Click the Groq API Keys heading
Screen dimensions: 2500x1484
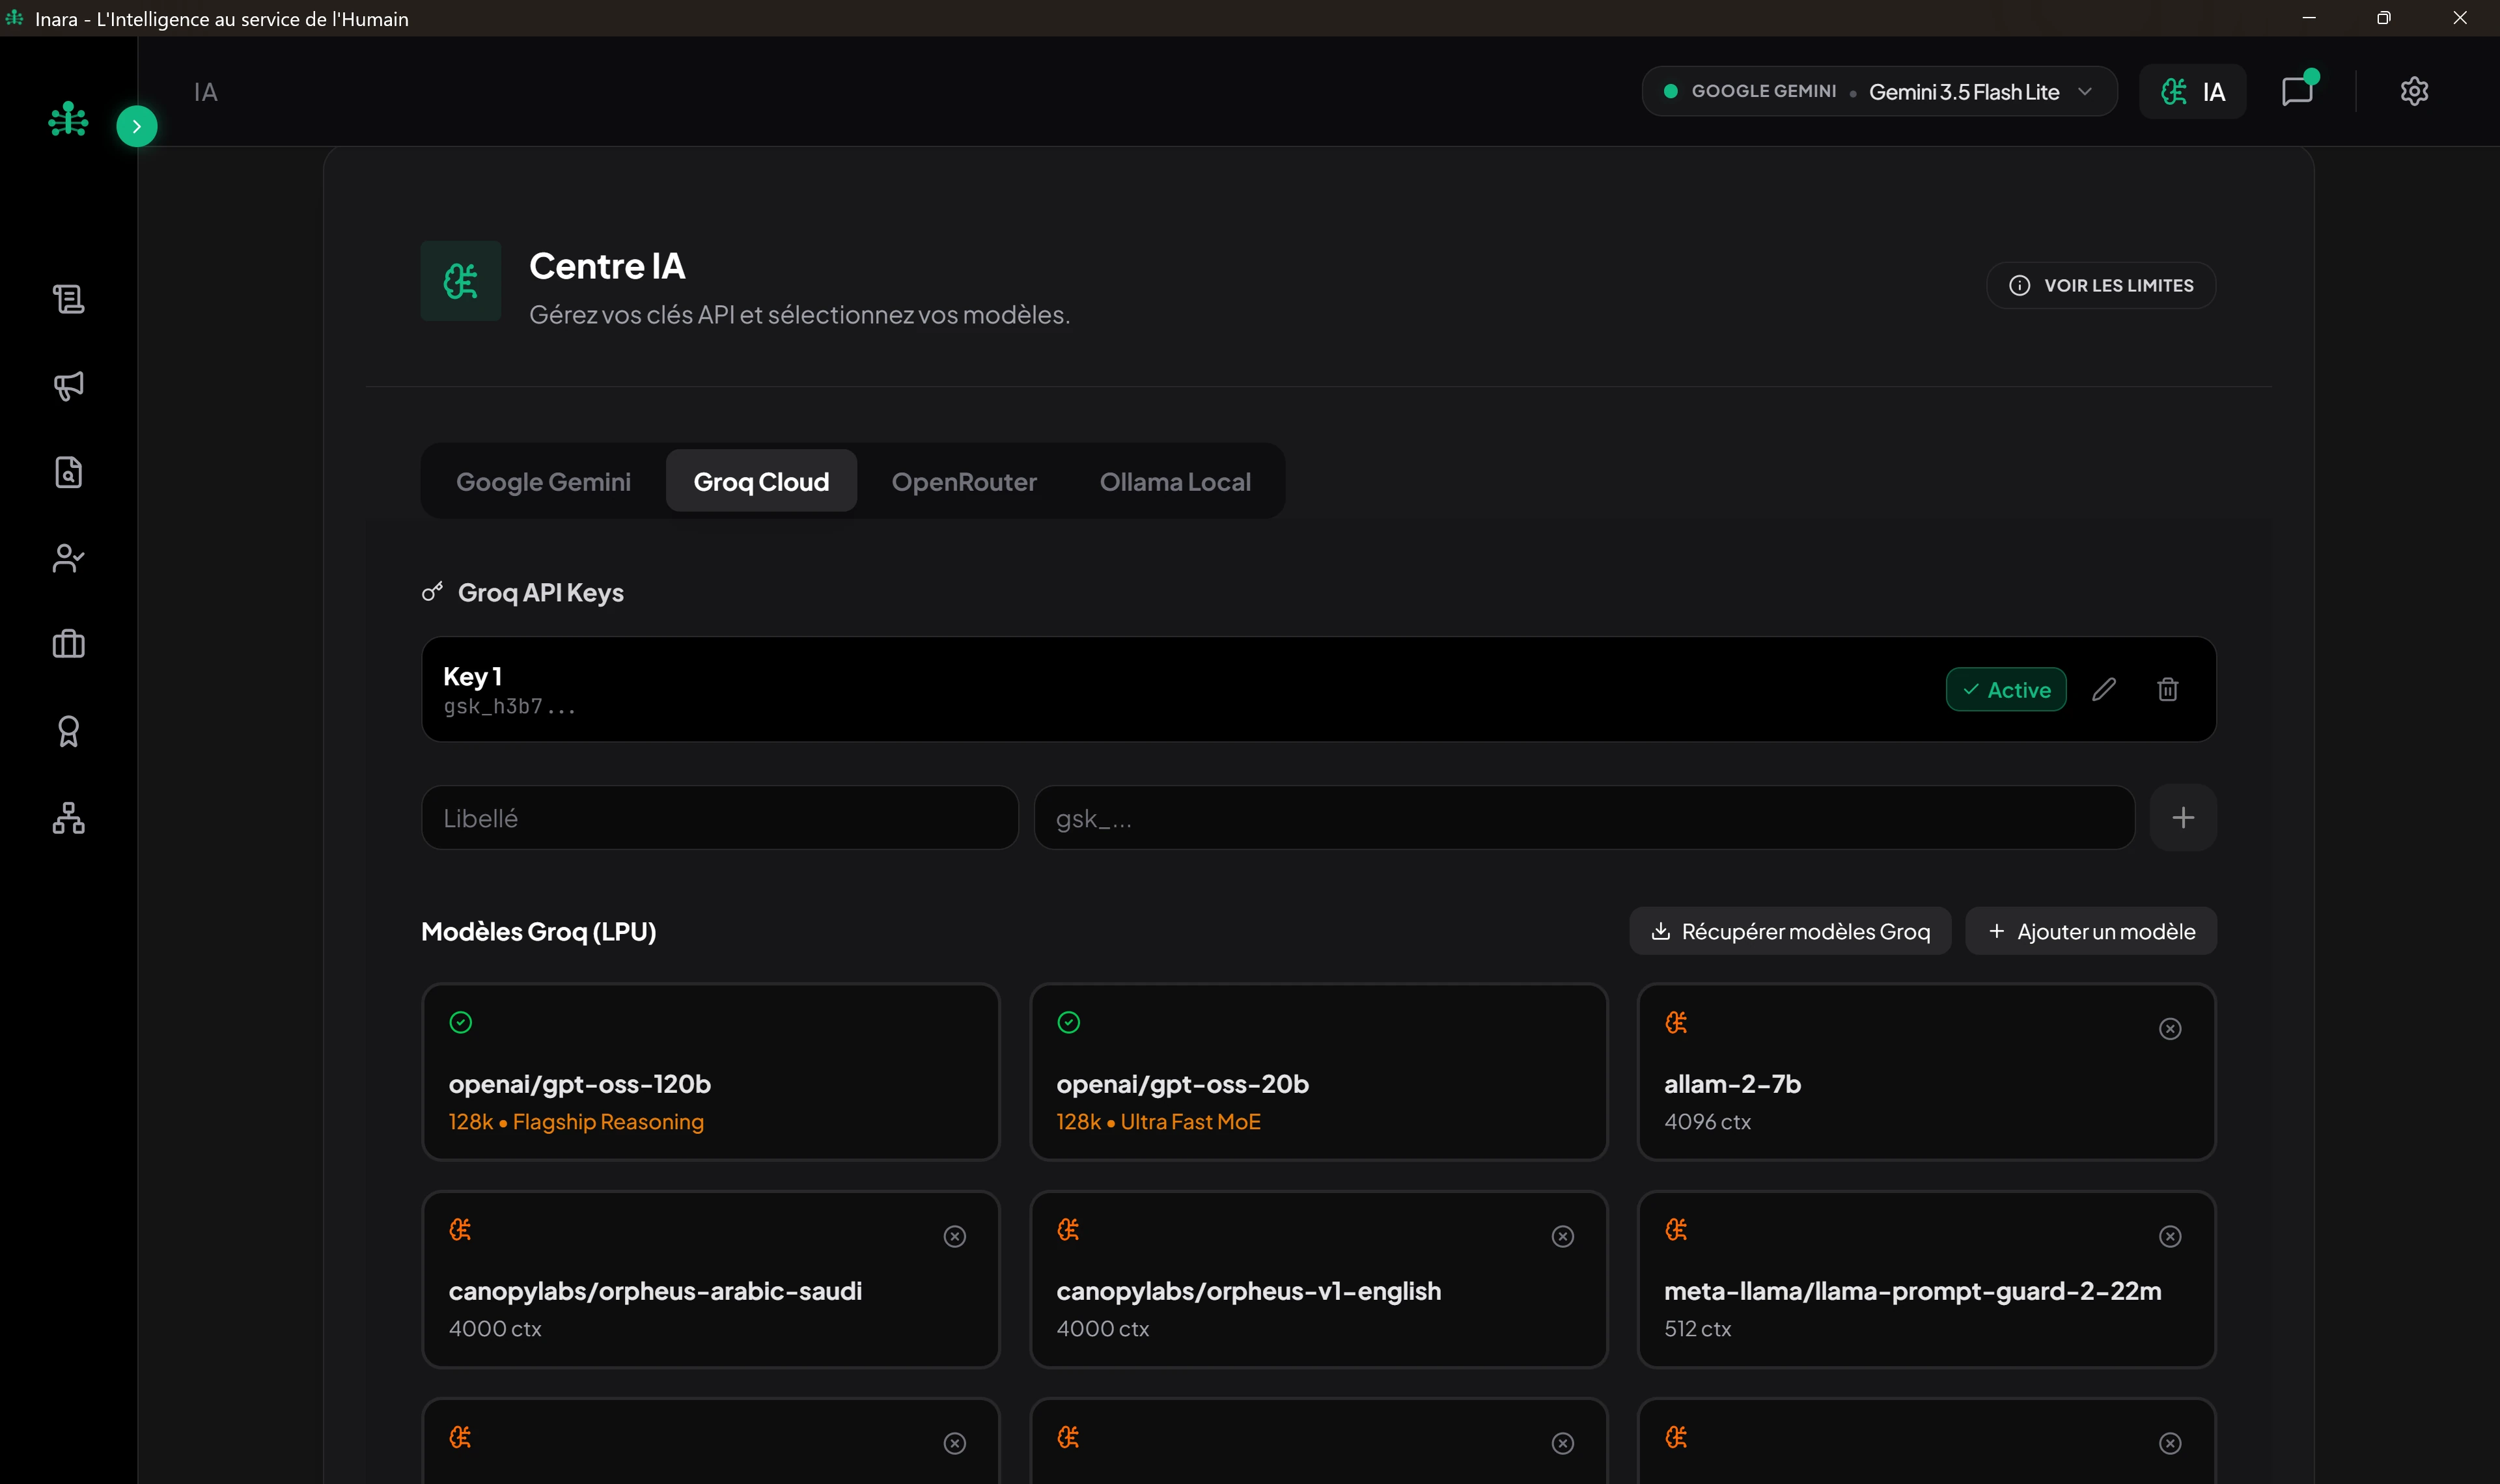[x=540, y=593]
